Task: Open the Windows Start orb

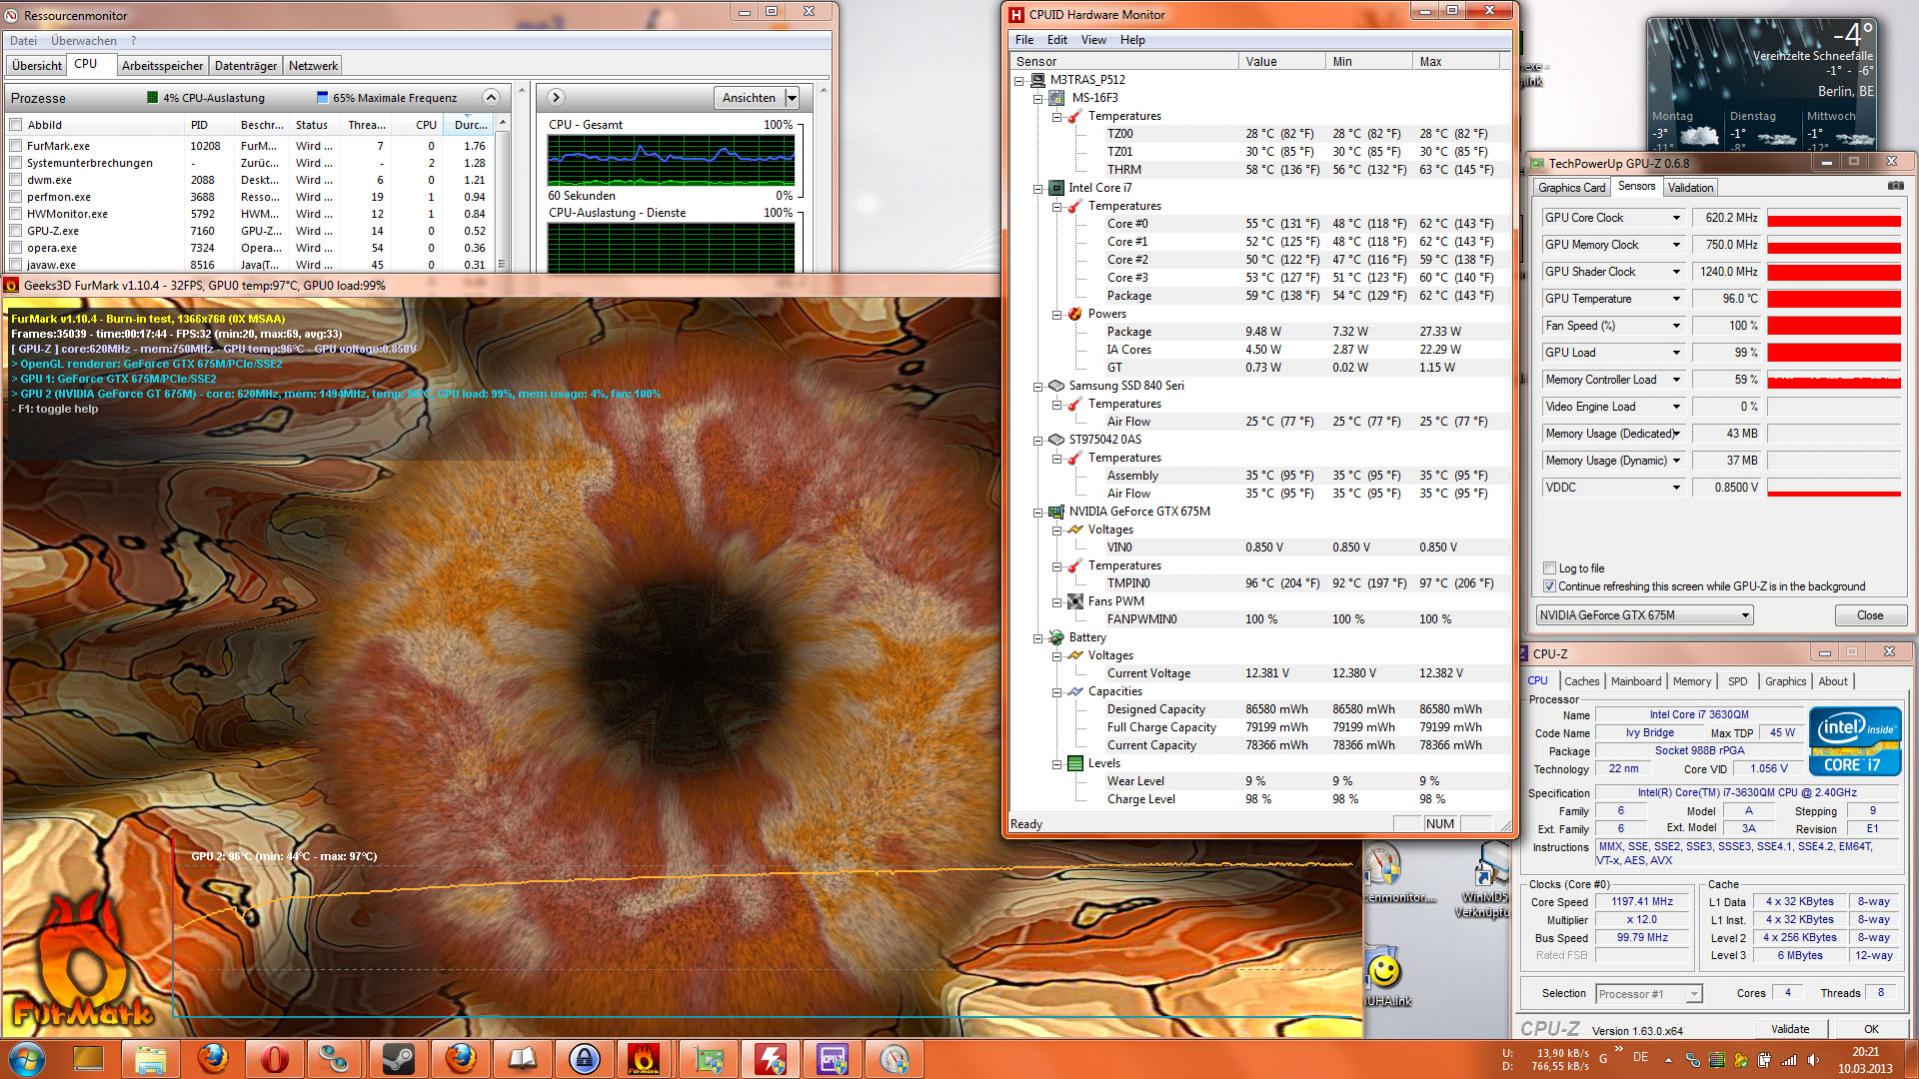Action: pos(27,1058)
